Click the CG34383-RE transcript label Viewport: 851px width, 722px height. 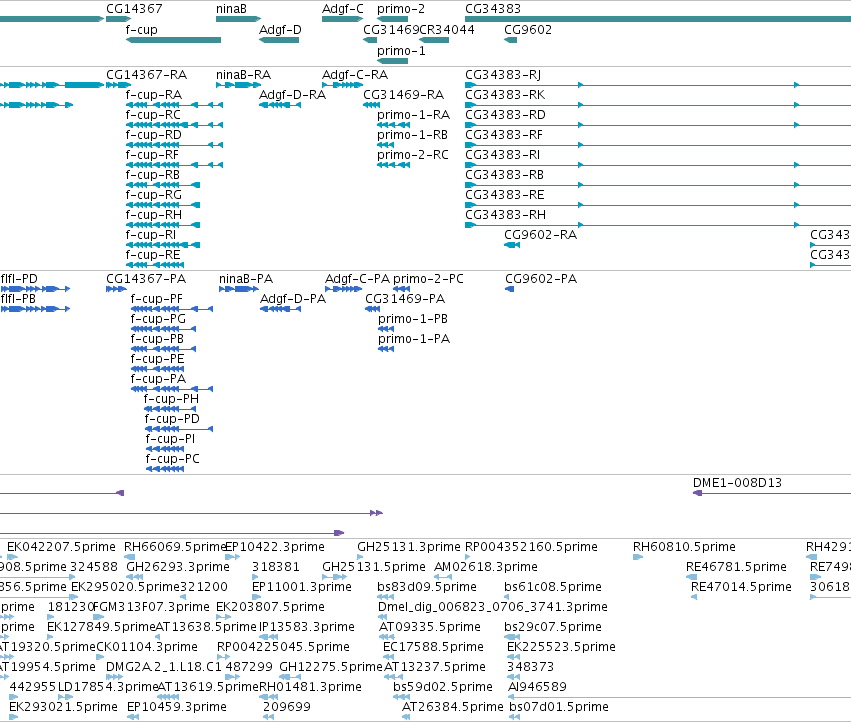(505, 195)
